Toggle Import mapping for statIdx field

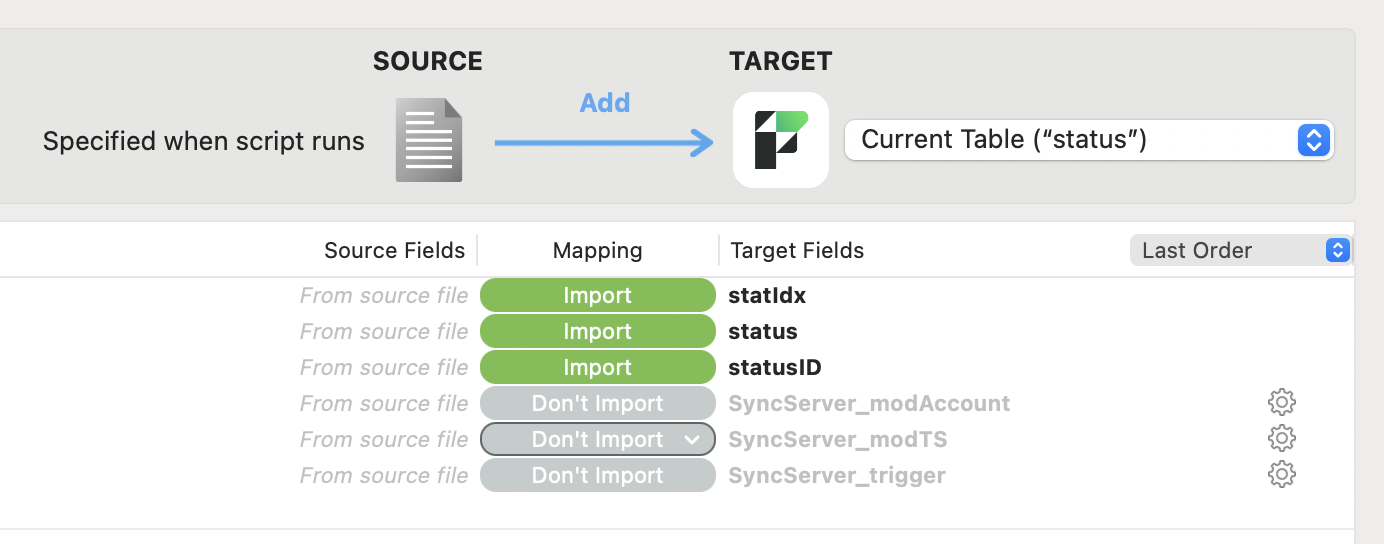point(597,296)
